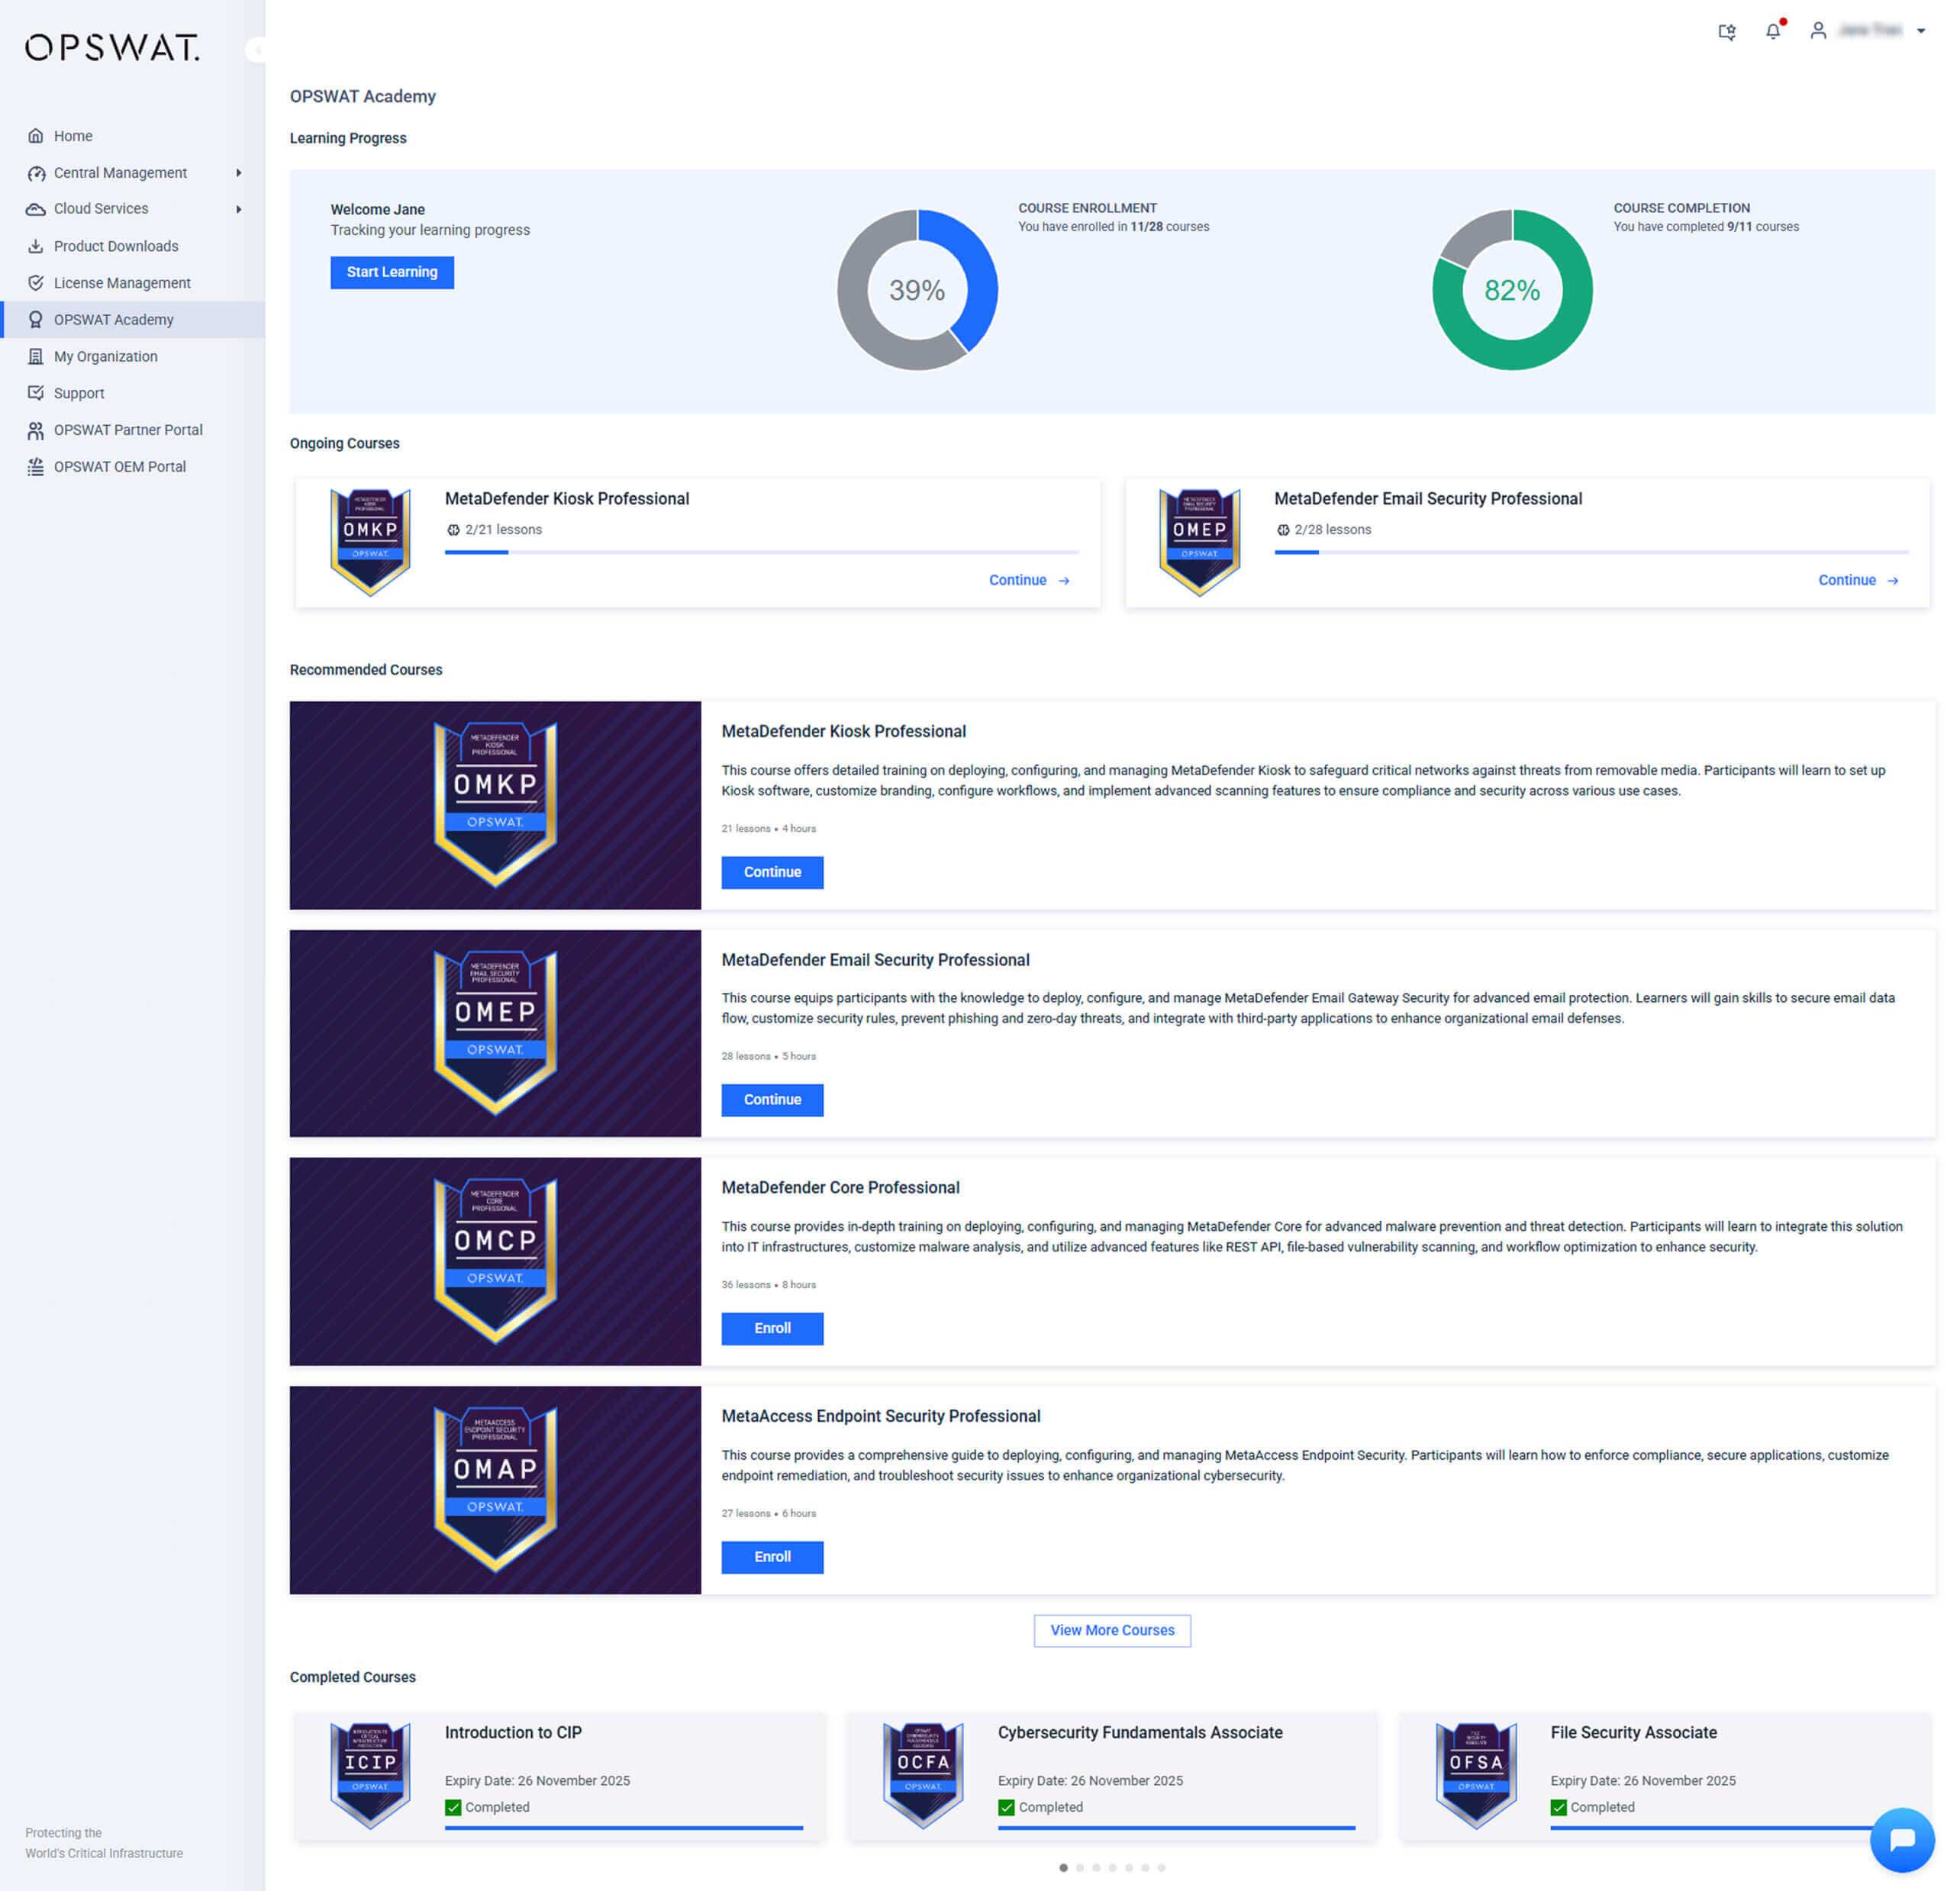This screenshot has width=1960, height=1891.
Task: Click the OMAP course banner thumbnail
Action: [495, 1489]
